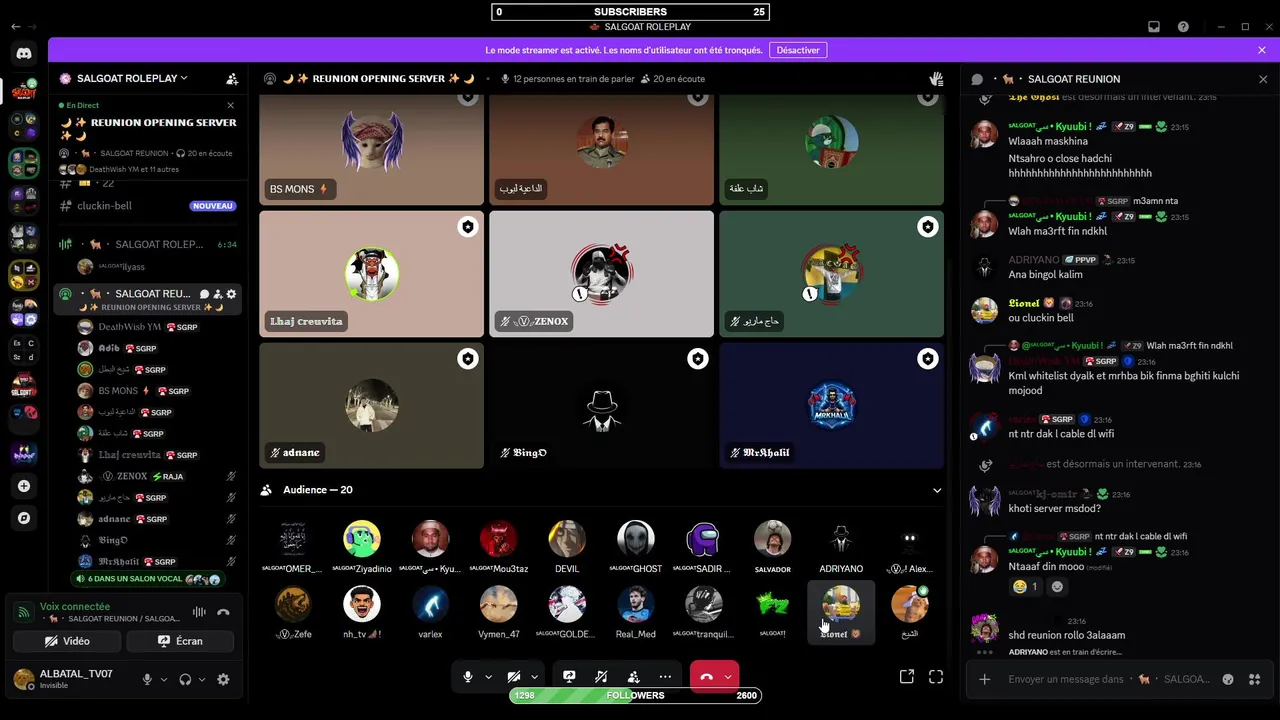This screenshot has height=720, width=1280.
Task: Click the add attachment plus icon
Action: pyautogui.click(x=985, y=679)
